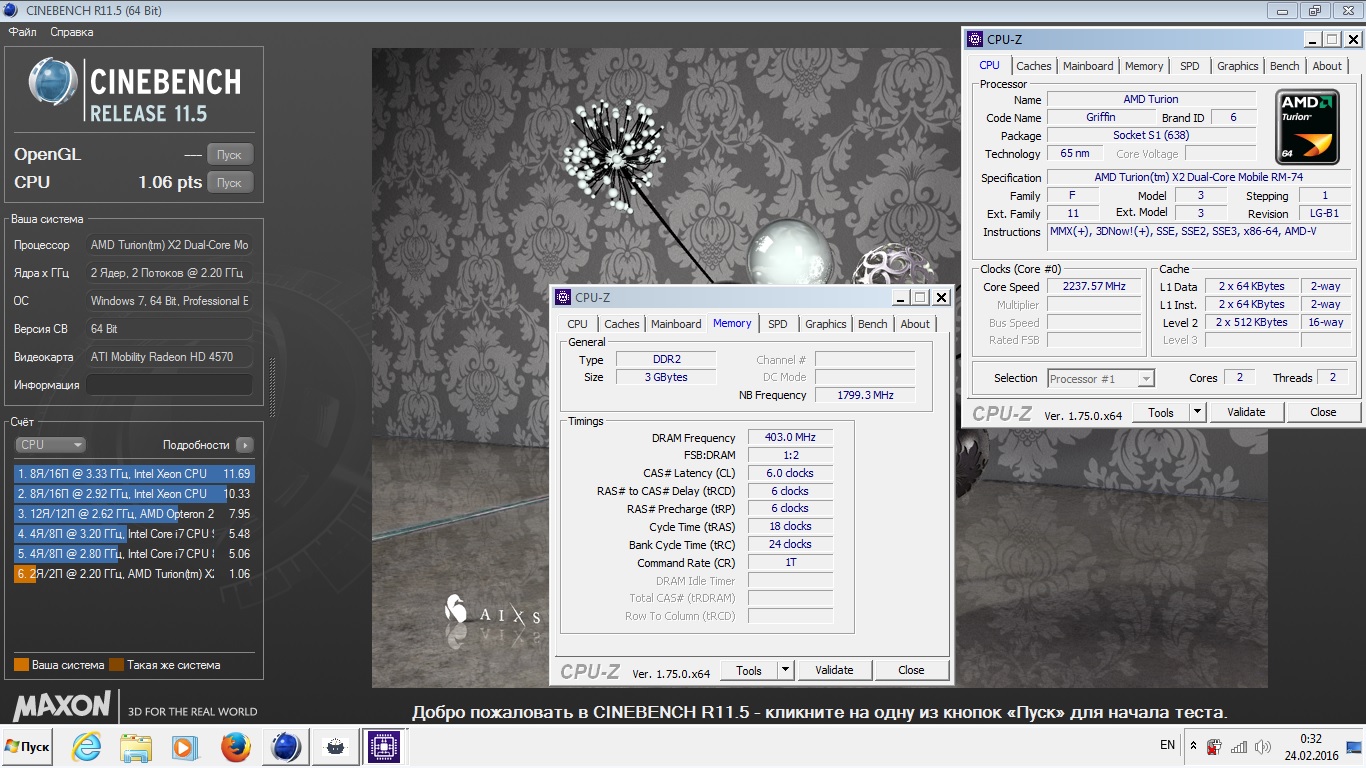The width and height of the screenshot is (1366, 768).
Task: Open Processor #1 selection dropdown
Action: 1101,378
